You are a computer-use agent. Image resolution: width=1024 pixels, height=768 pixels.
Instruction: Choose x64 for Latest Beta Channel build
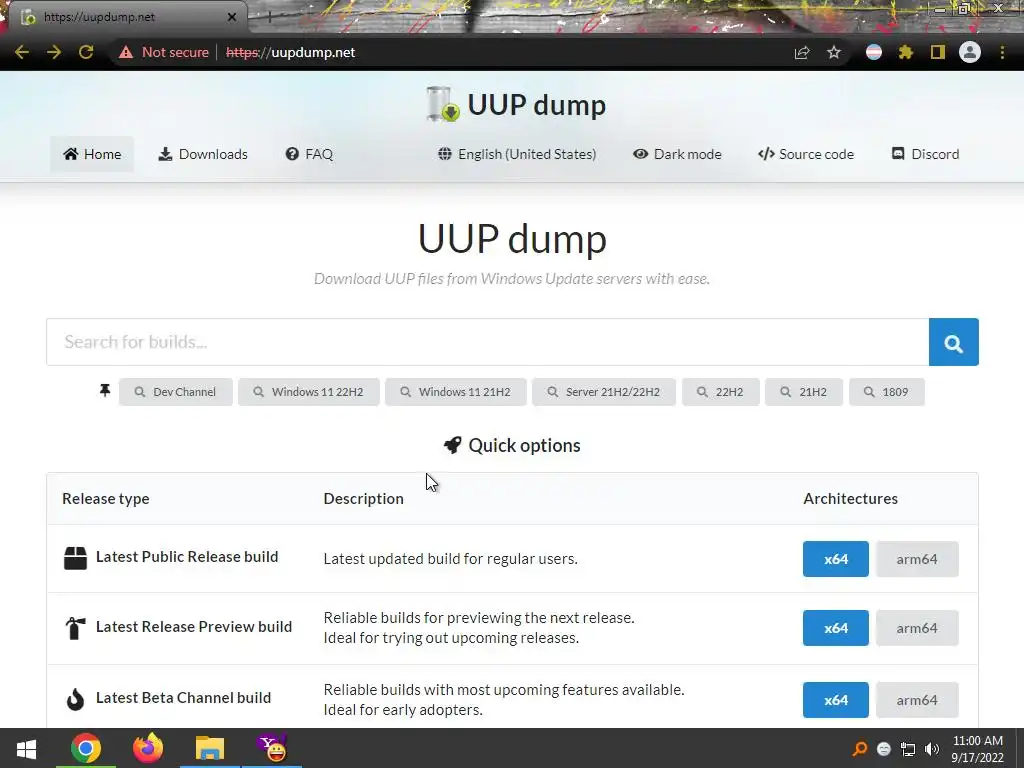836,700
